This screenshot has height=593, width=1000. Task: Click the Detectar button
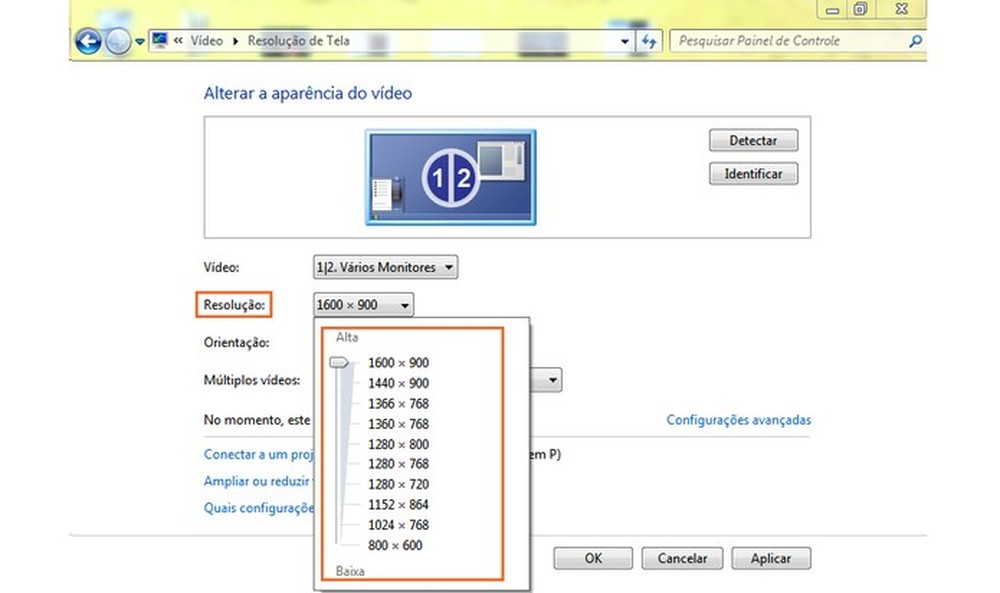753,140
